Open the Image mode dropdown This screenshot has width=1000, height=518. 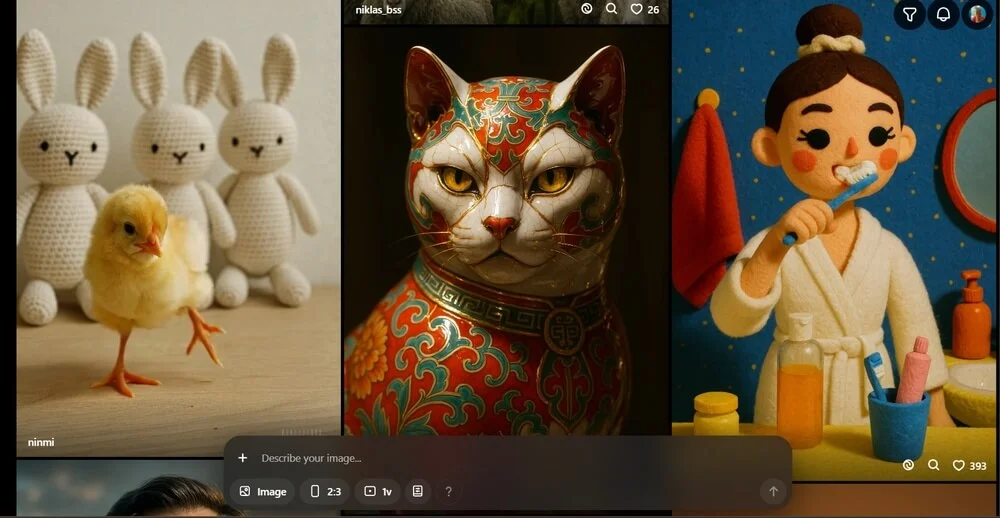coord(263,491)
